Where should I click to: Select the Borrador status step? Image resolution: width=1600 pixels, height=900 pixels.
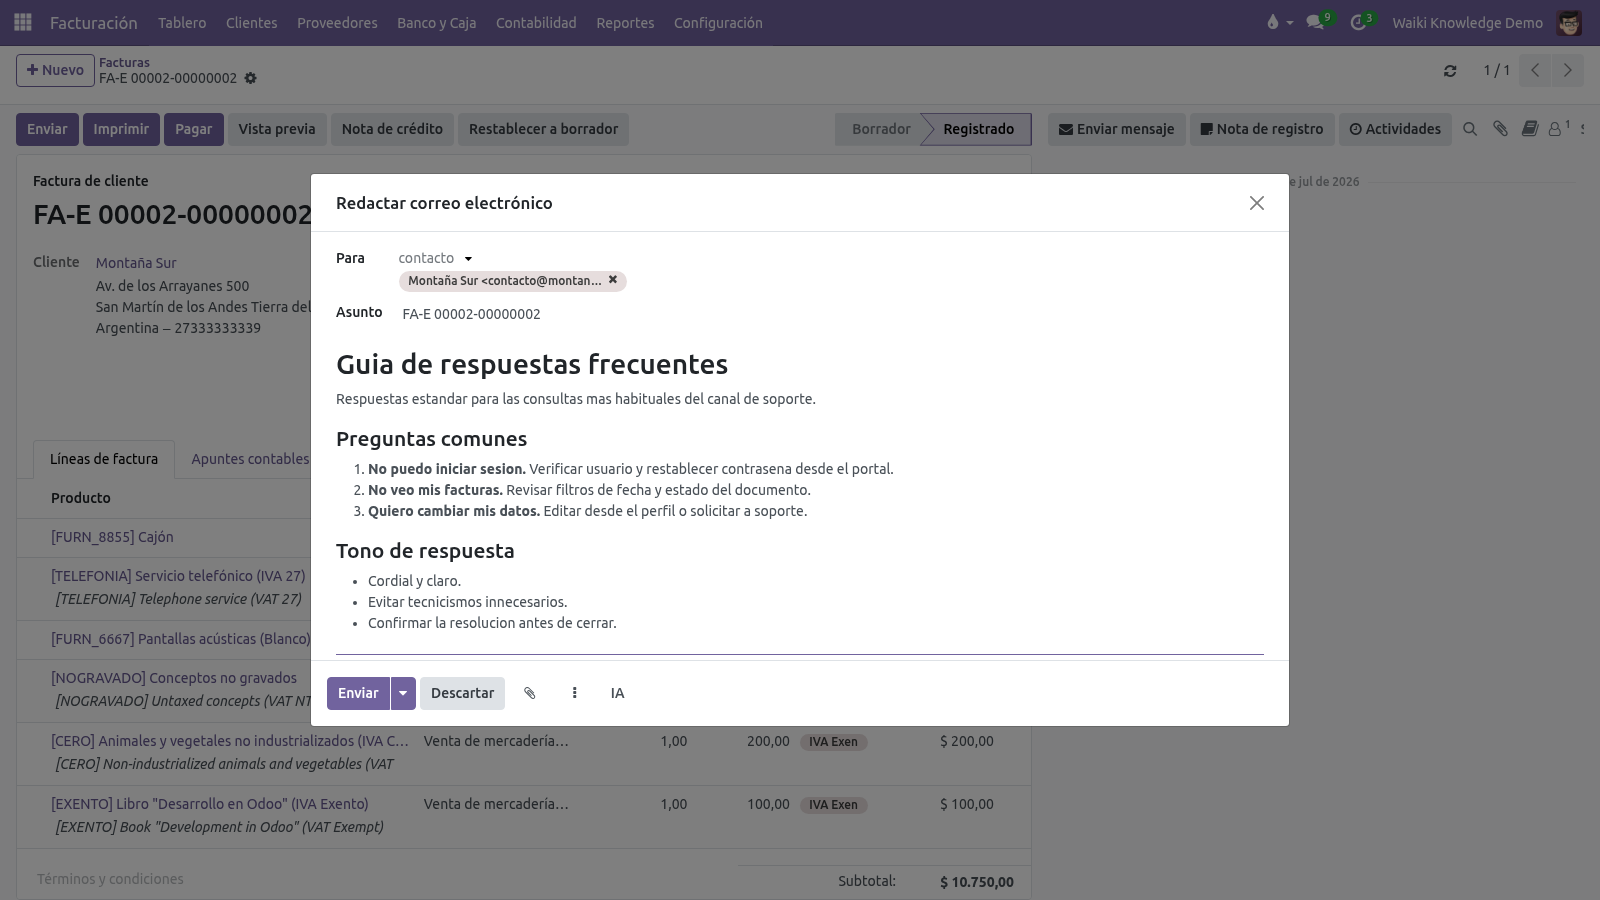(x=880, y=129)
